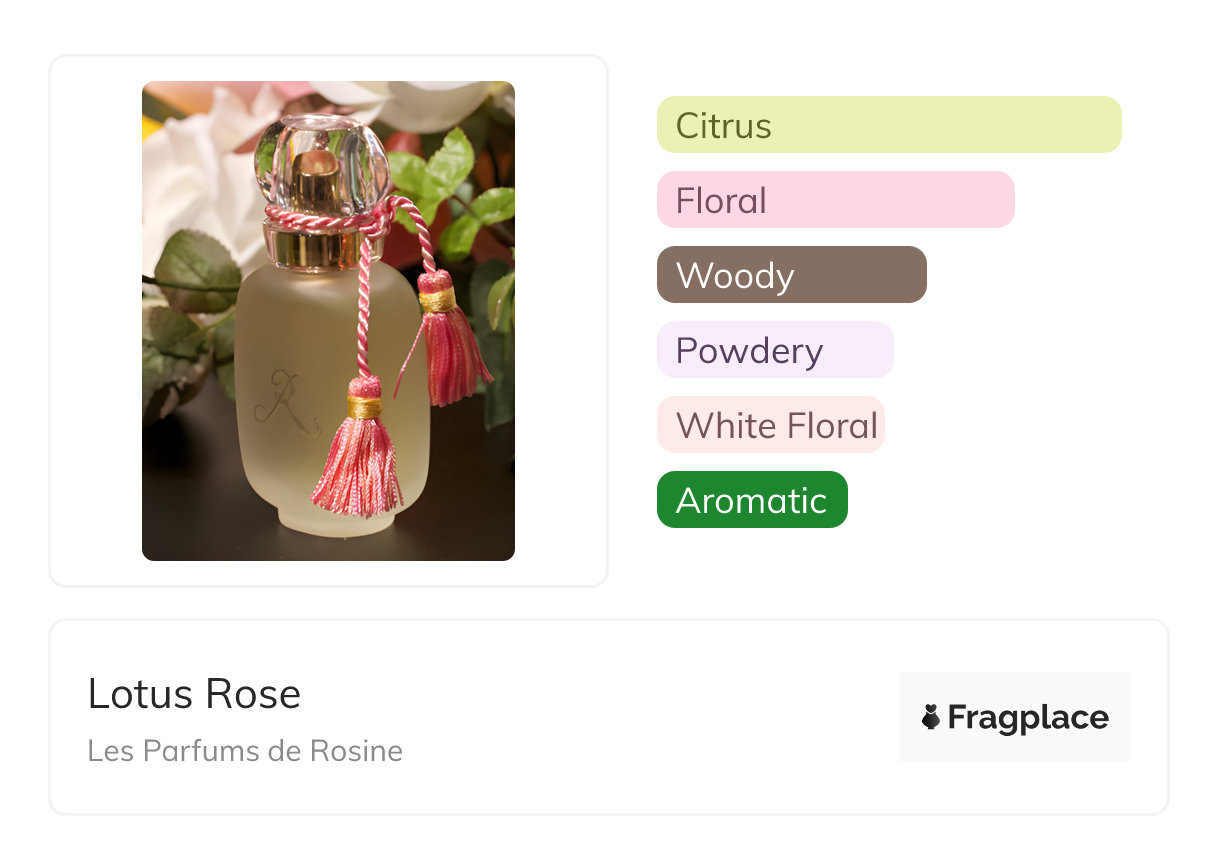1218x864 pixels.
Task: Click the engraved R monogram on bottle
Action: tap(282, 400)
